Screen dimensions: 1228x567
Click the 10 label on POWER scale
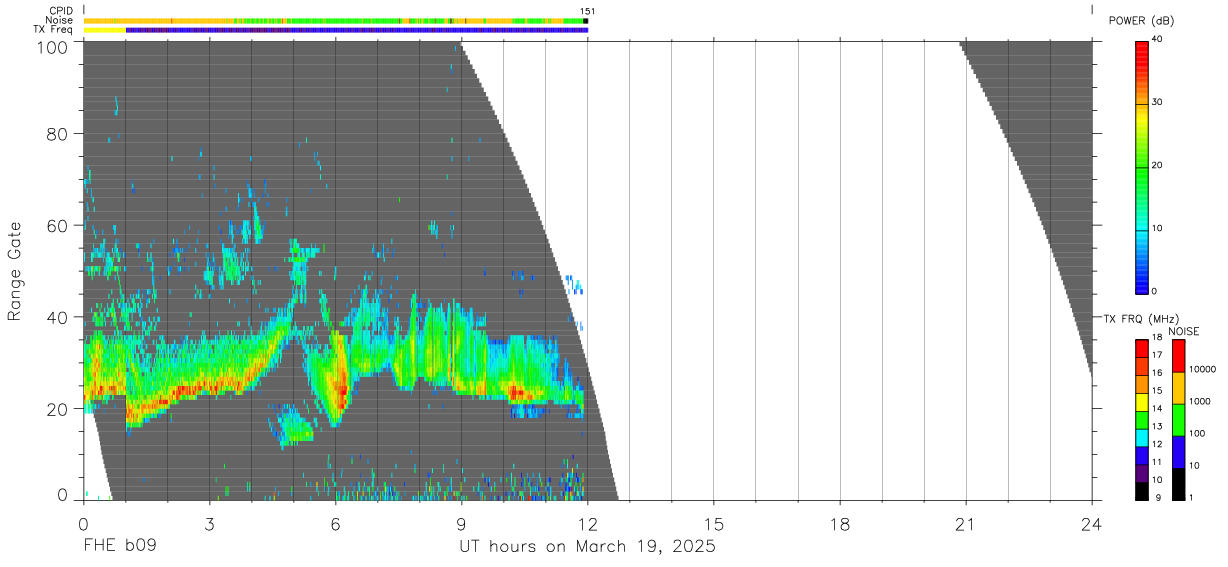point(1158,228)
